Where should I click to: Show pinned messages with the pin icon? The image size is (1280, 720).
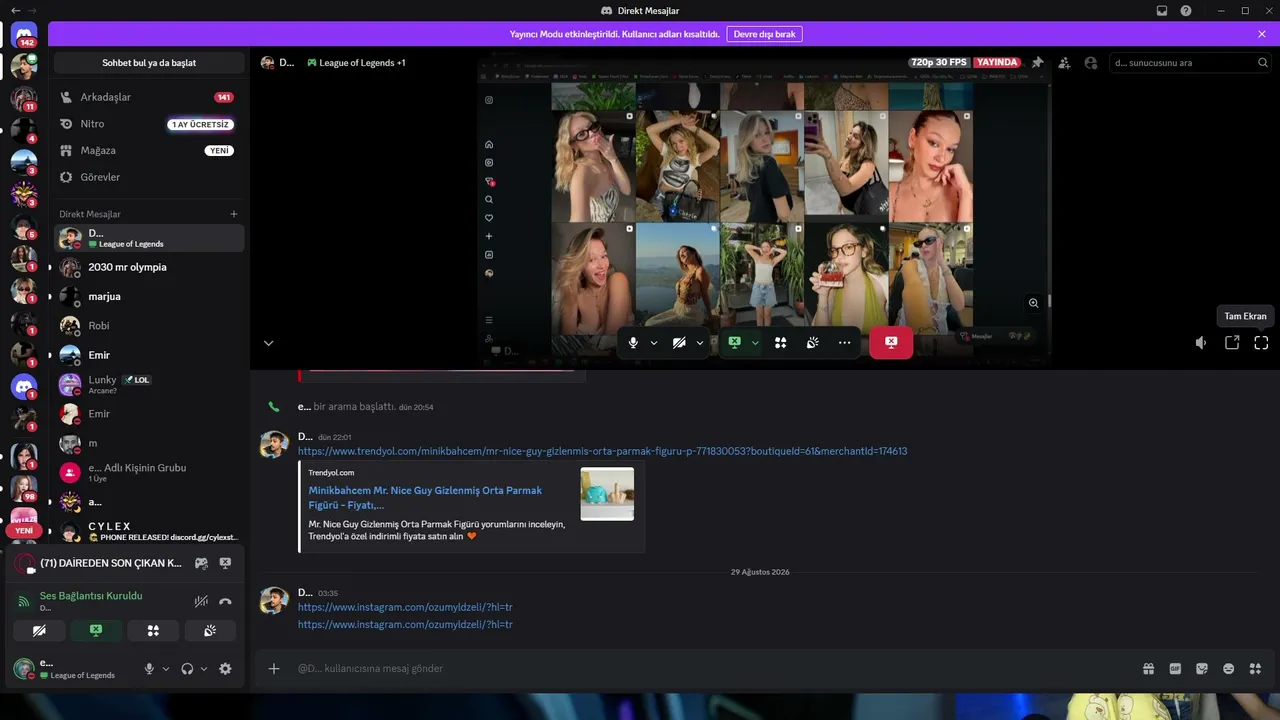tap(1038, 62)
